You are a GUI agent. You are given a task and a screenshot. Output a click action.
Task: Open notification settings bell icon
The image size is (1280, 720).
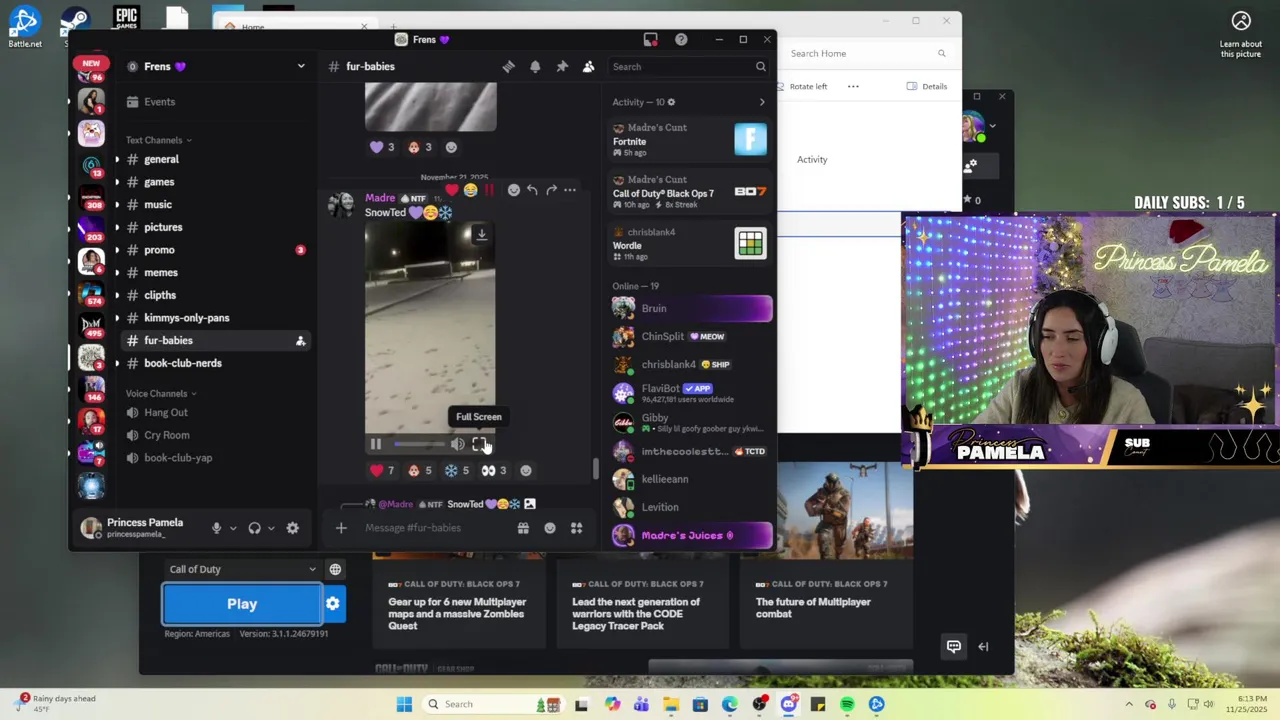click(x=535, y=66)
